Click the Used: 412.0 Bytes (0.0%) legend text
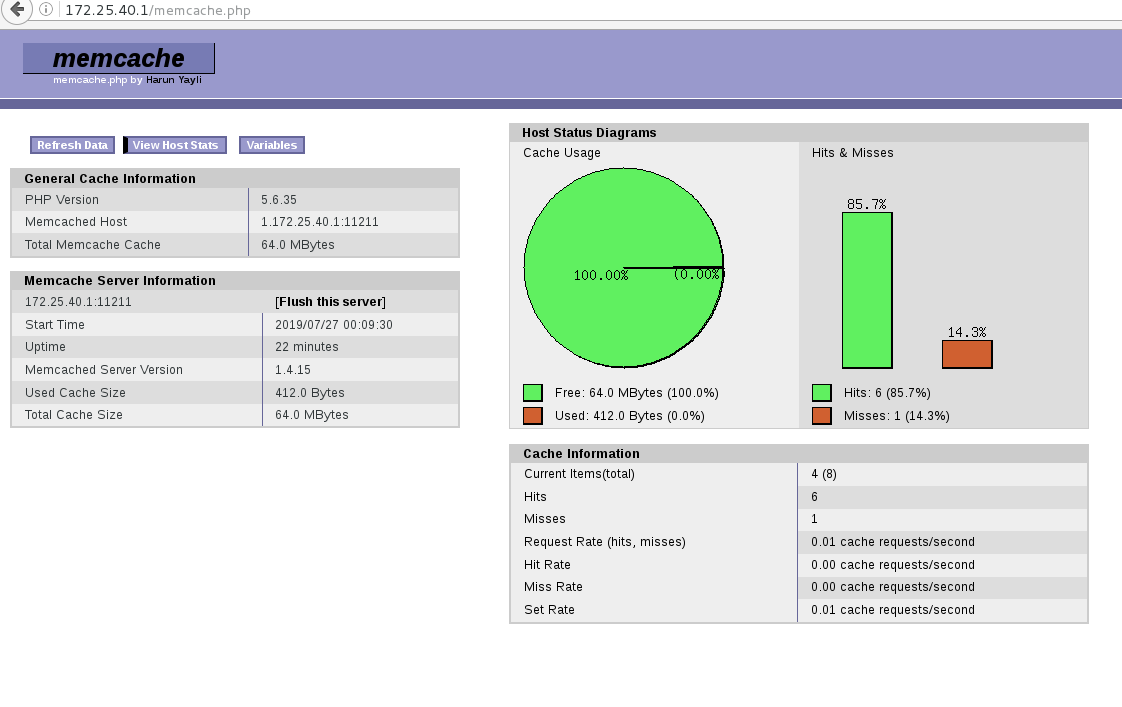This screenshot has width=1122, height=707. 630,416
